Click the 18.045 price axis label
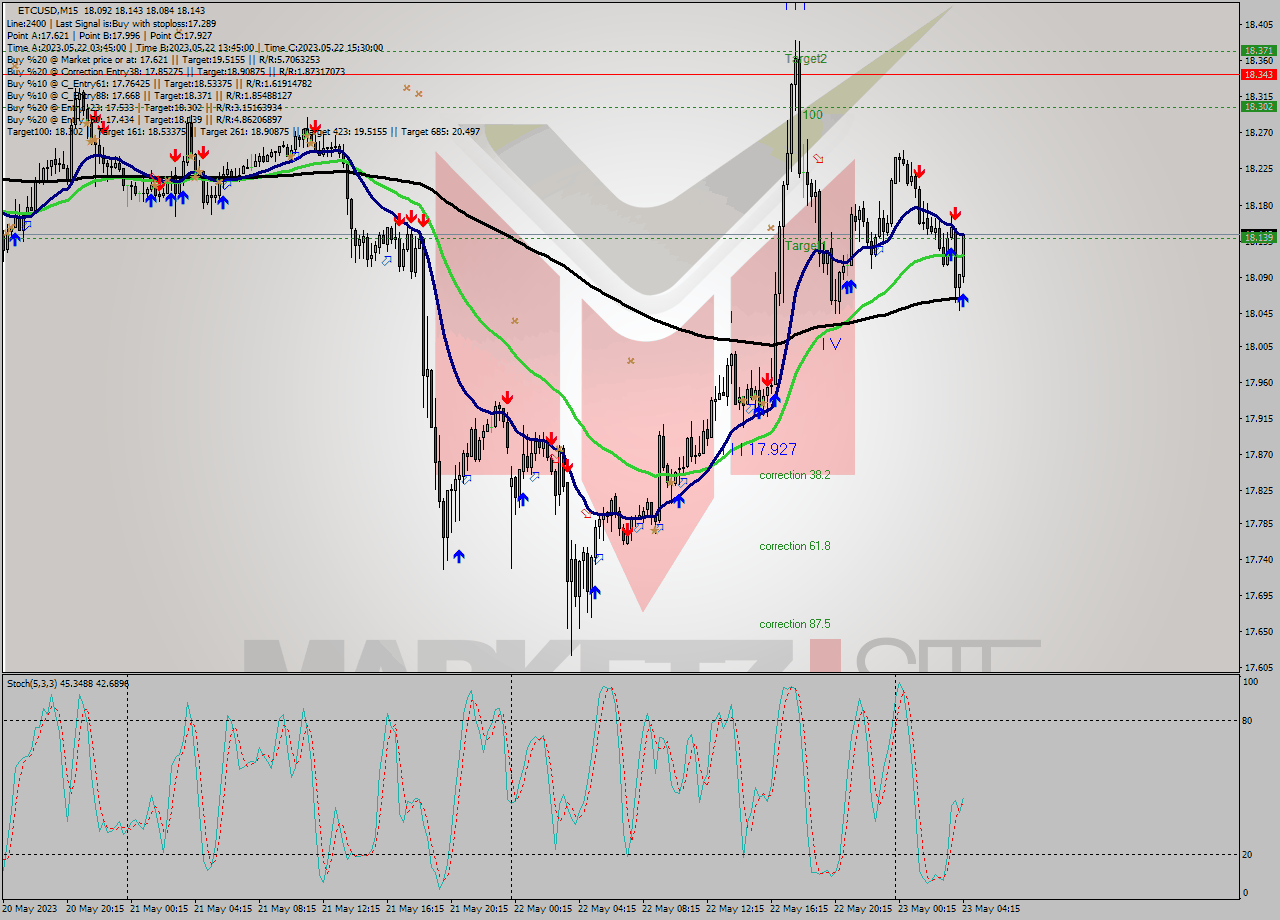This screenshot has width=1280, height=920. (1257, 313)
